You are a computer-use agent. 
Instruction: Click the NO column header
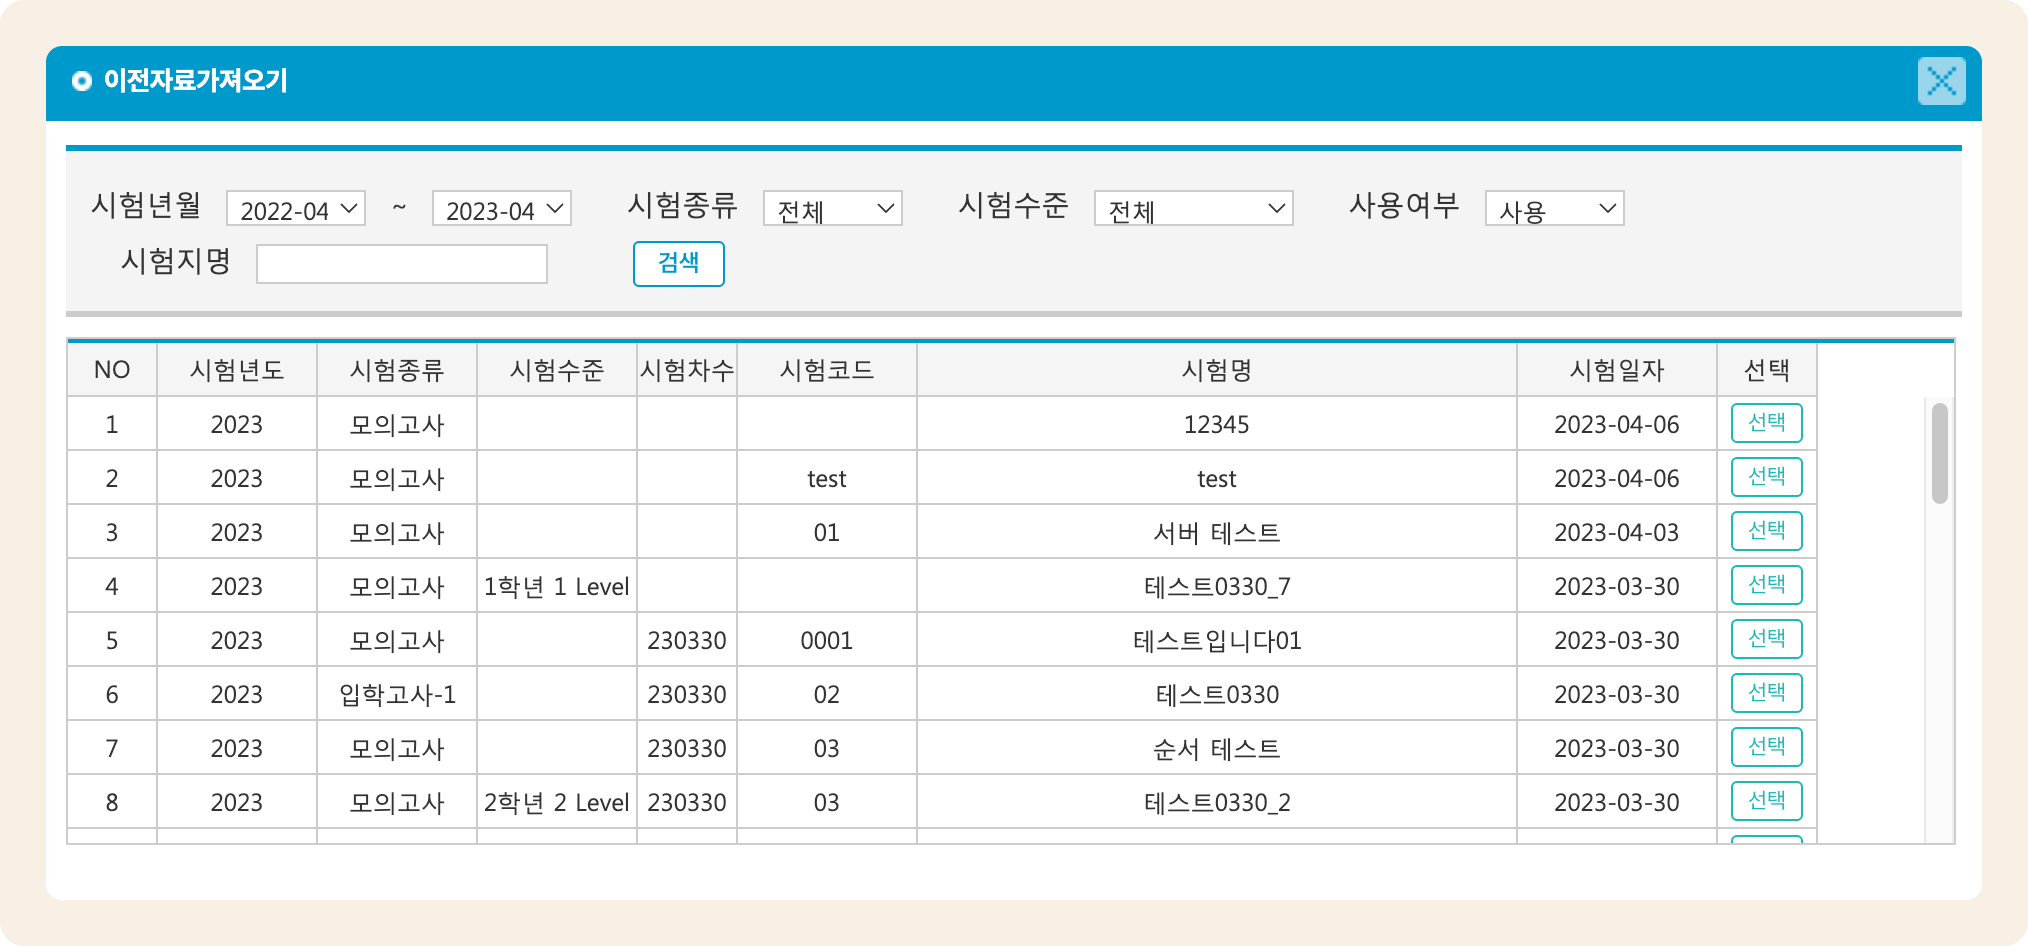[x=112, y=370]
